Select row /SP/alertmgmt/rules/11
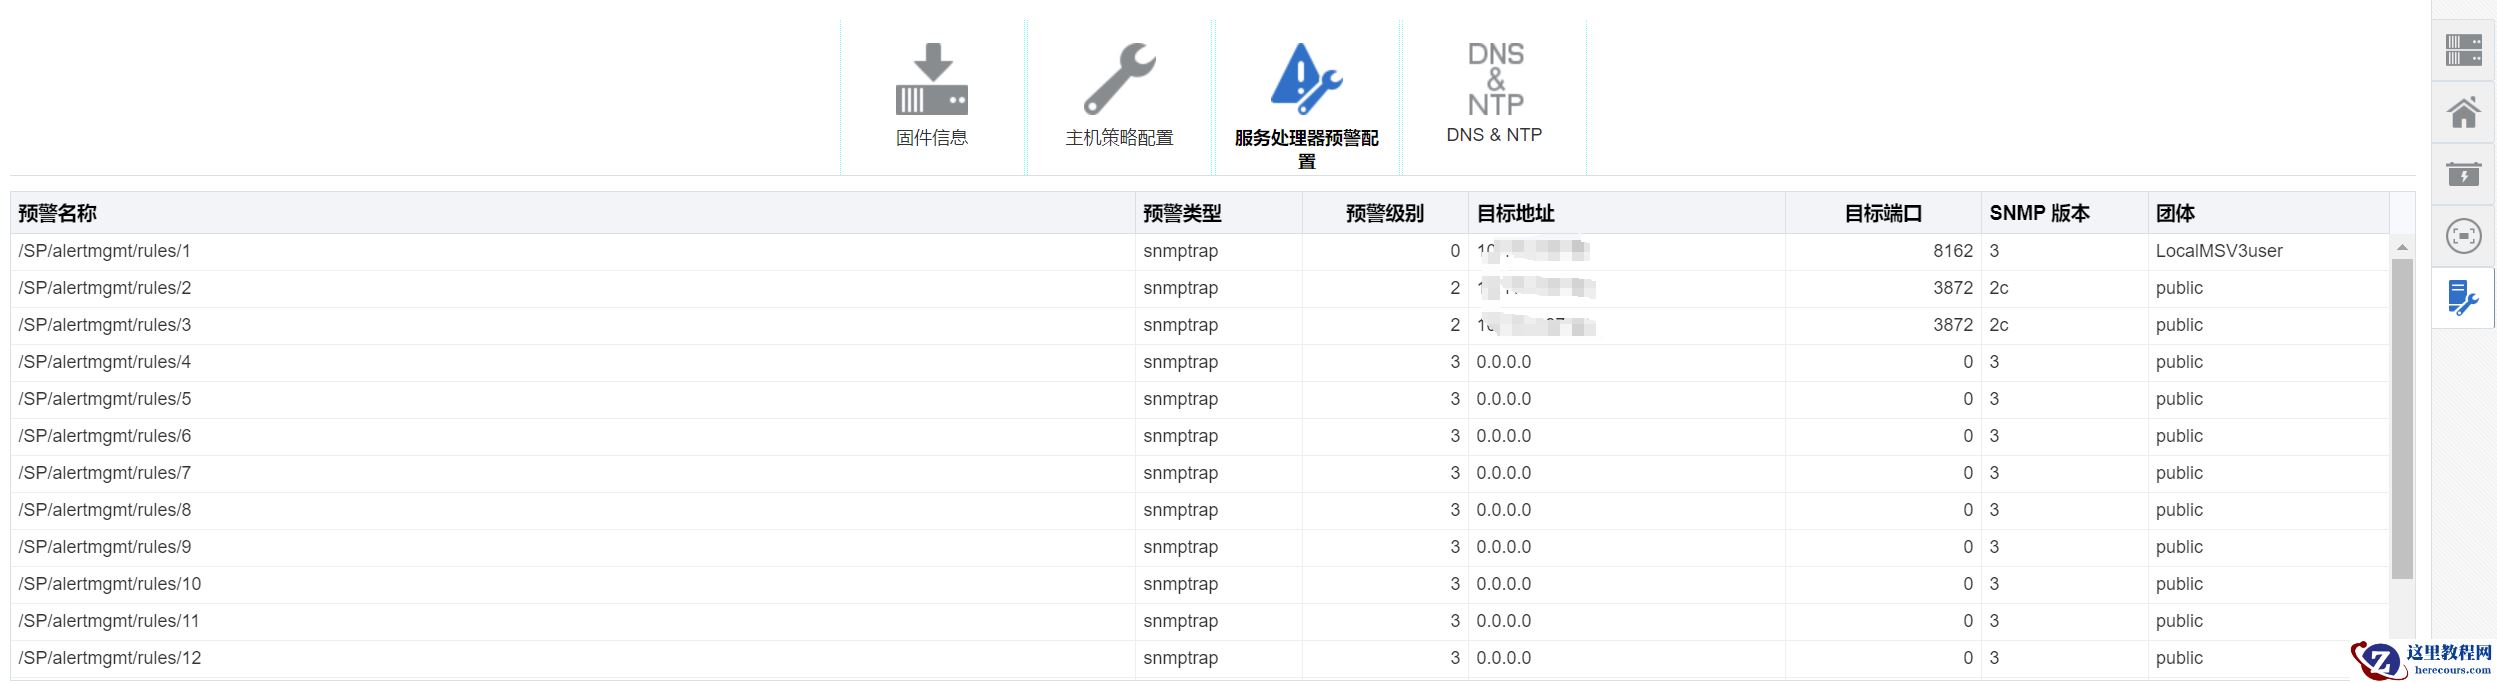This screenshot has height=682, width=2497. 1200,621
